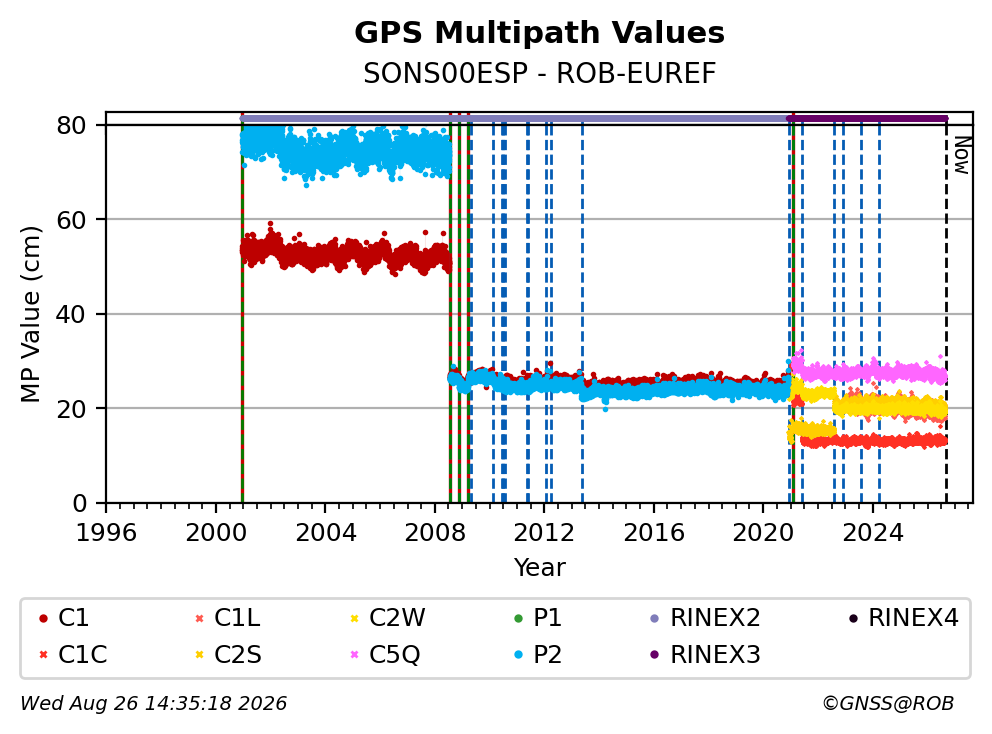Click the C2W legend marker
Image resolution: width=992 pixels, height=734 pixels.
[x=354, y=618]
